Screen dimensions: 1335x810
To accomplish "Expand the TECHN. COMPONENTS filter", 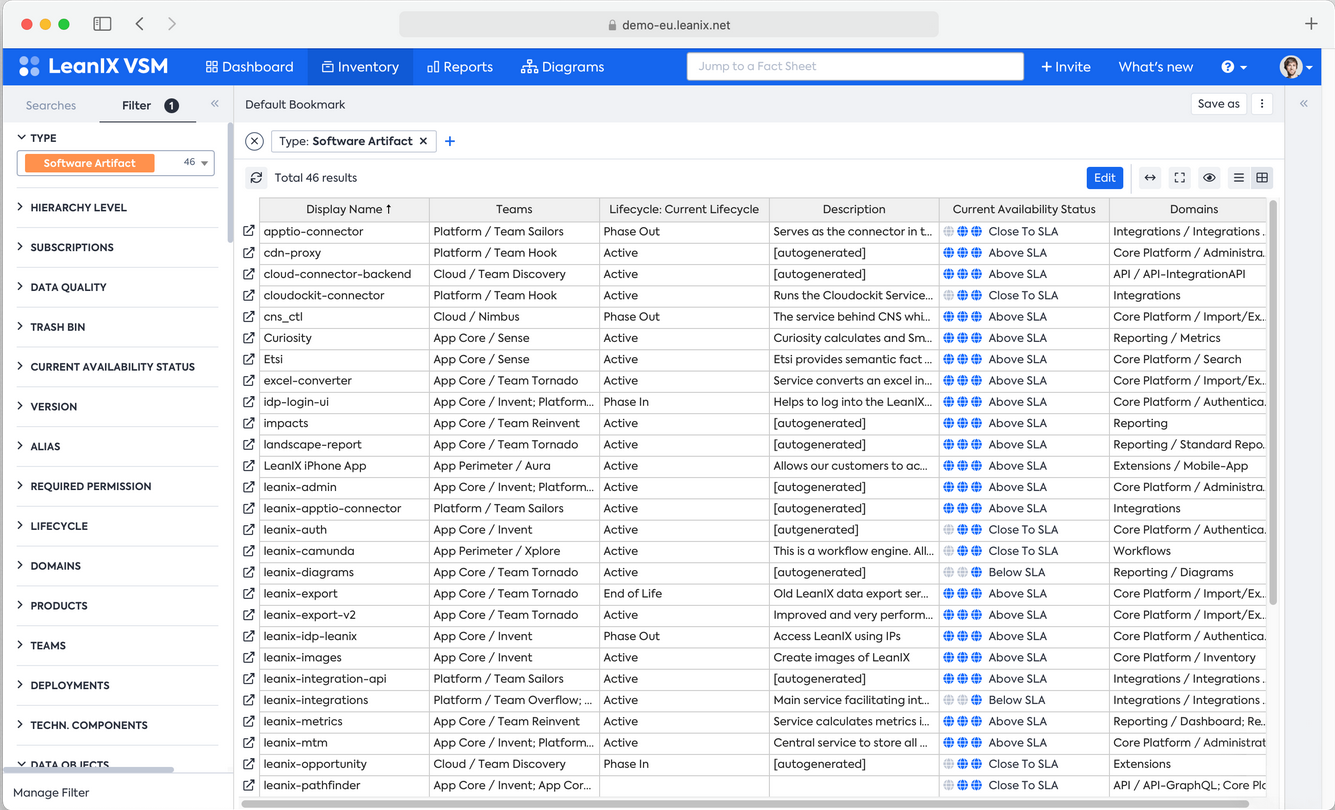I will click(x=82, y=725).
